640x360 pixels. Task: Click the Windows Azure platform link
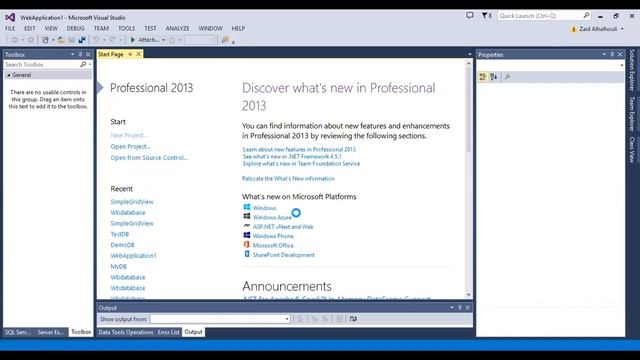pyautogui.click(x=272, y=218)
